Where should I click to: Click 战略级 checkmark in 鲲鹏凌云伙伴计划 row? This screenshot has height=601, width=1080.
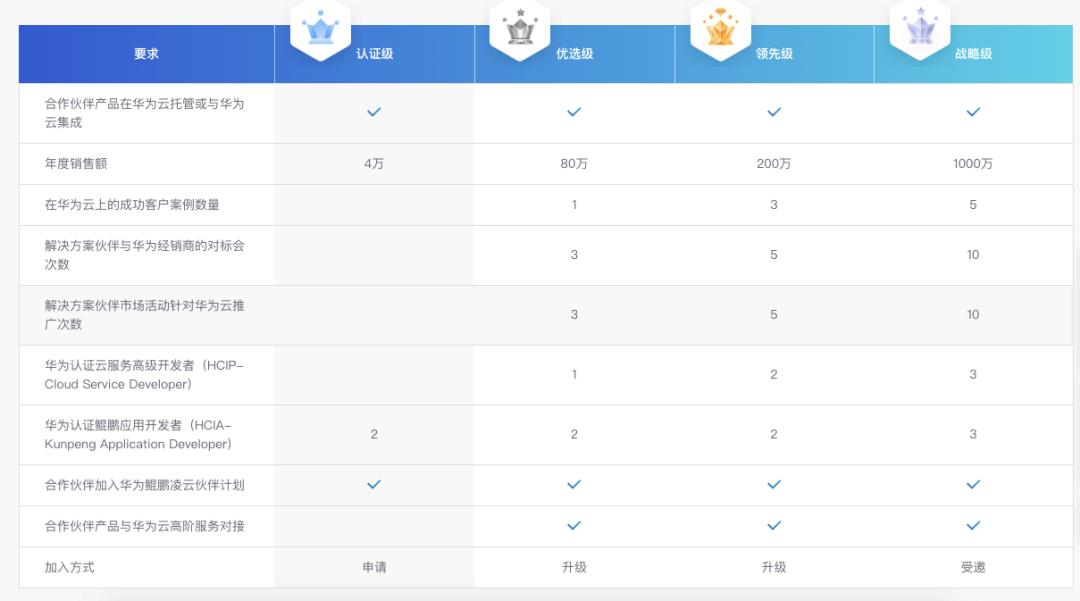tap(973, 485)
